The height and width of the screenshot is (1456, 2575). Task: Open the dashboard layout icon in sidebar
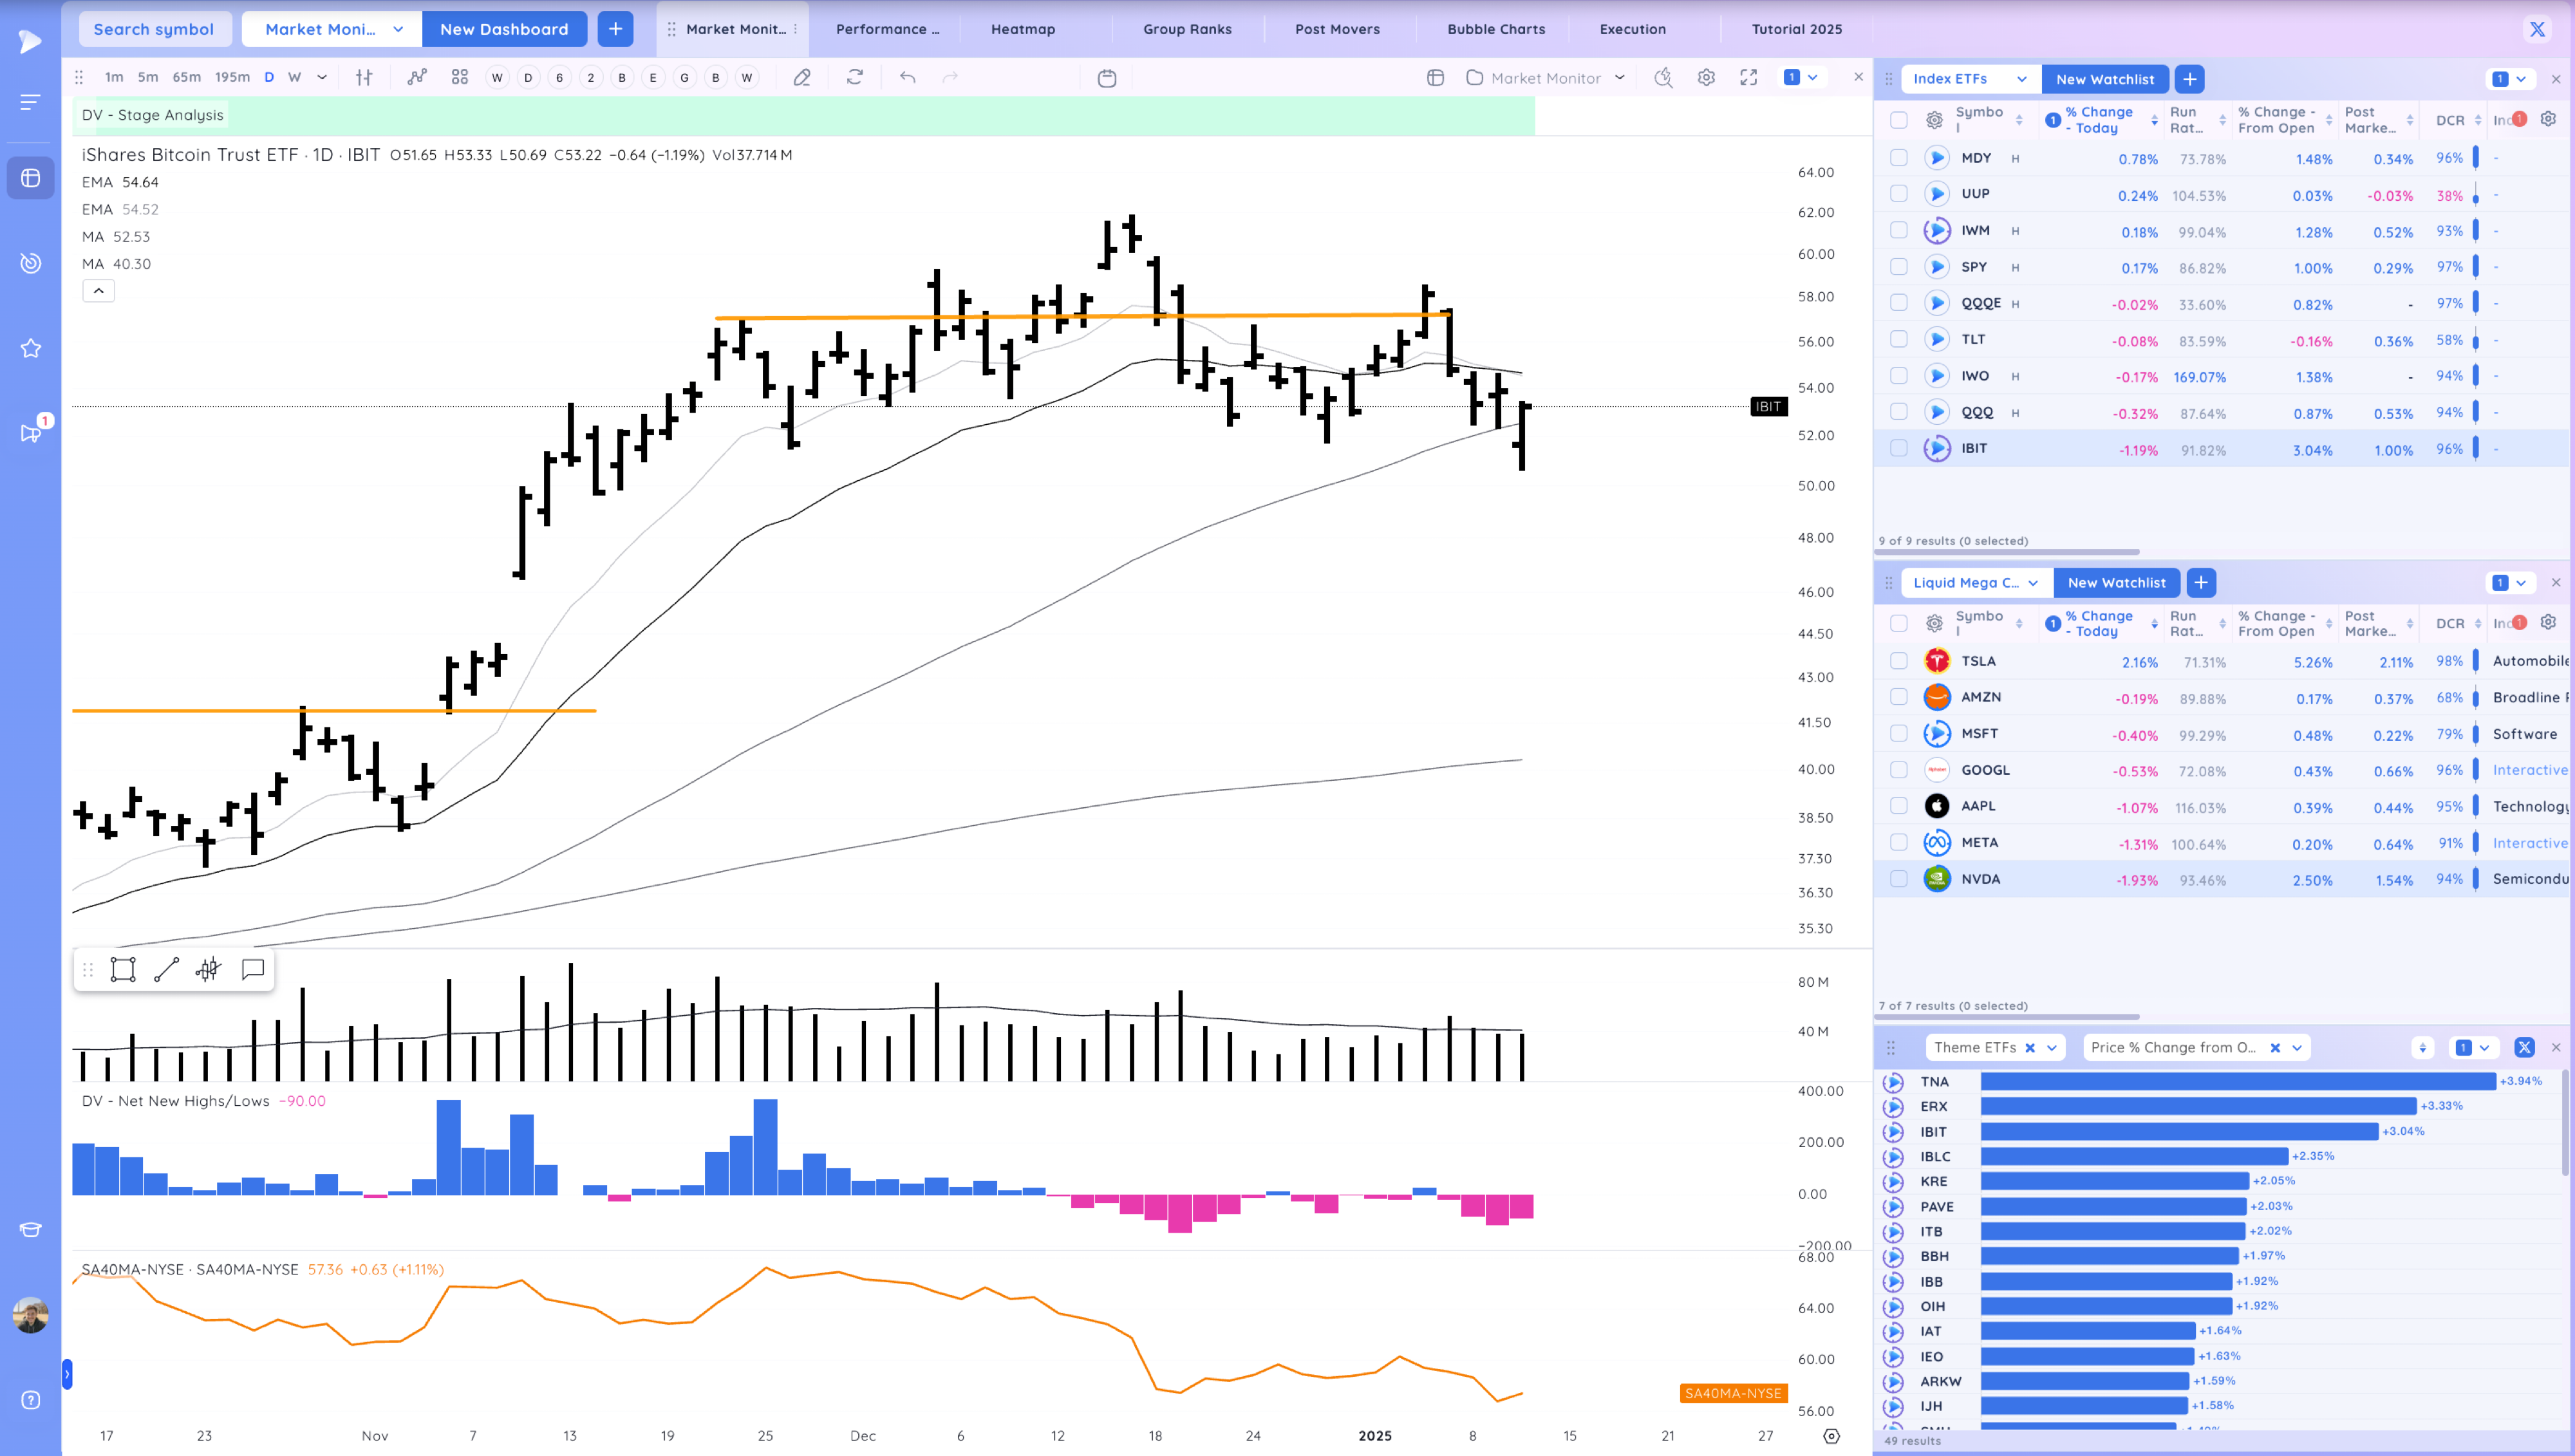pos(30,178)
